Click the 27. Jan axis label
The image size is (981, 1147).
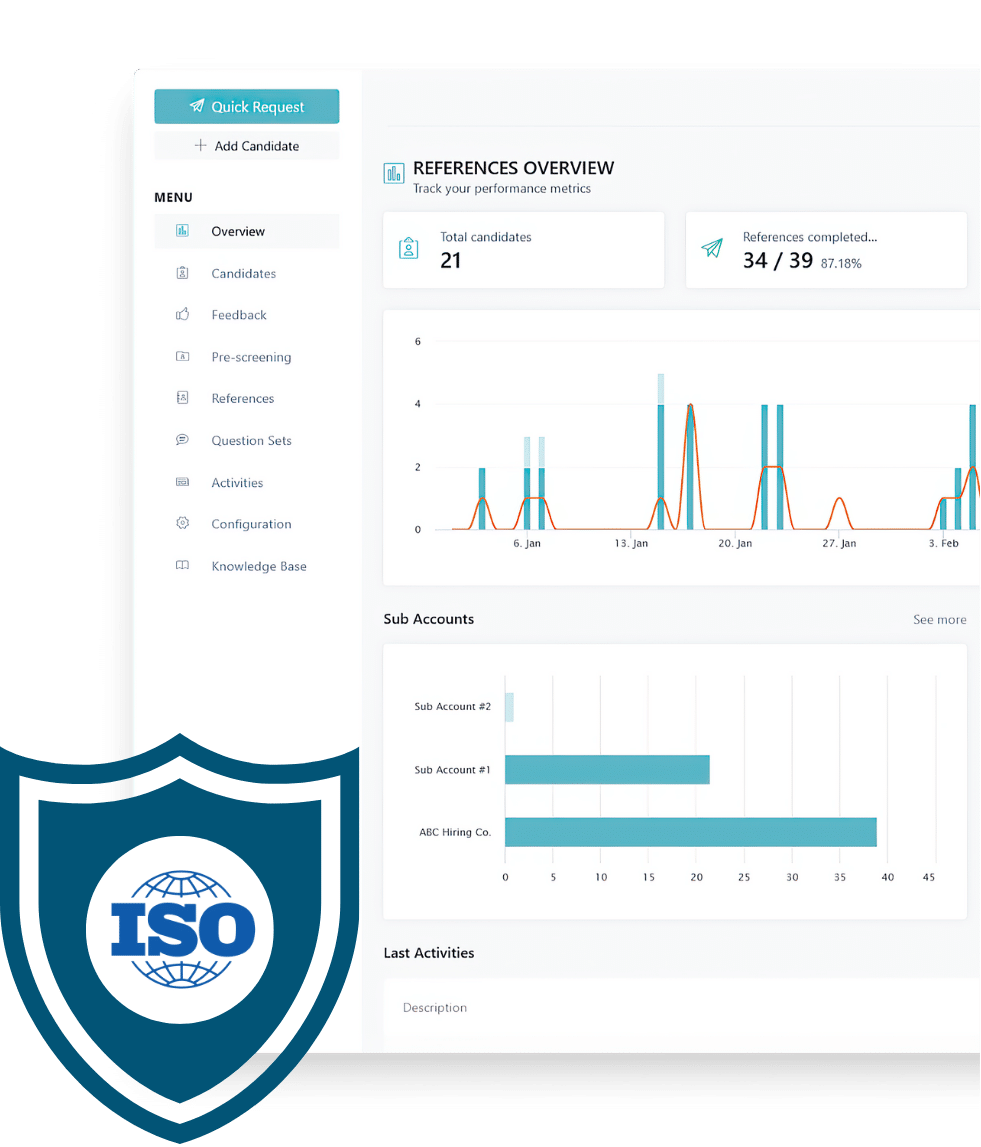click(839, 544)
